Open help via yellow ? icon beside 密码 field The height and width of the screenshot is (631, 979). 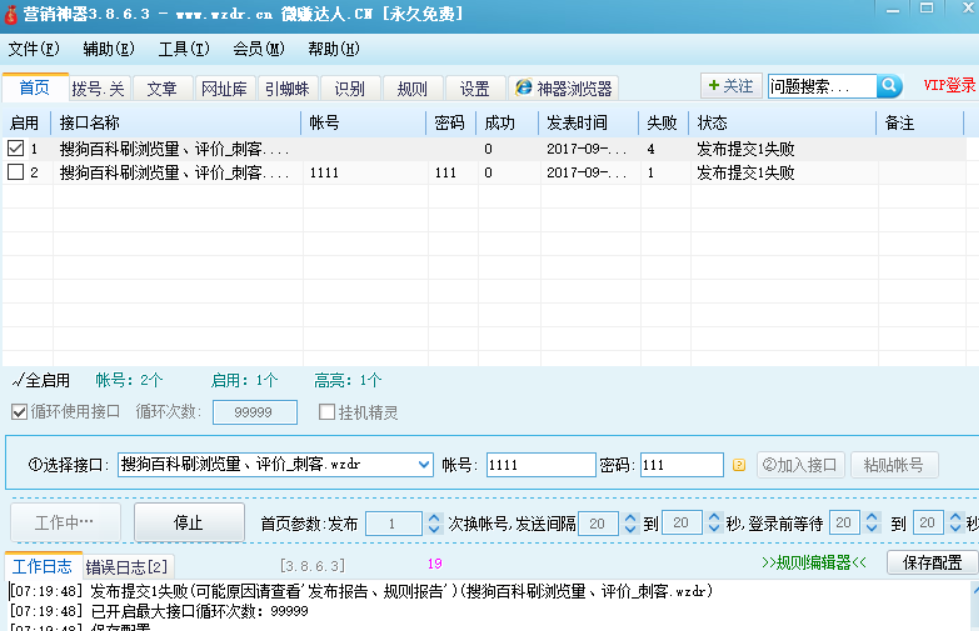coord(738,464)
